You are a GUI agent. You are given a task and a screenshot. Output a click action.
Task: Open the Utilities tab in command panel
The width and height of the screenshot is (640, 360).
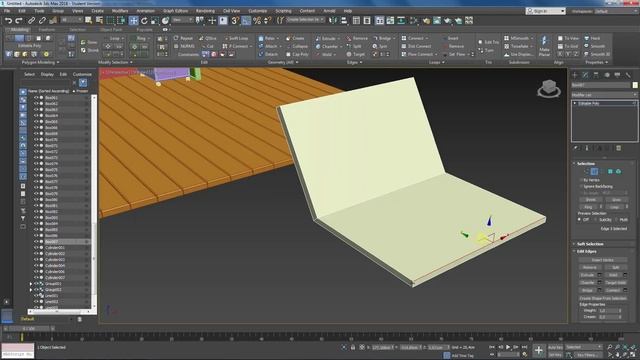coord(628,75)
